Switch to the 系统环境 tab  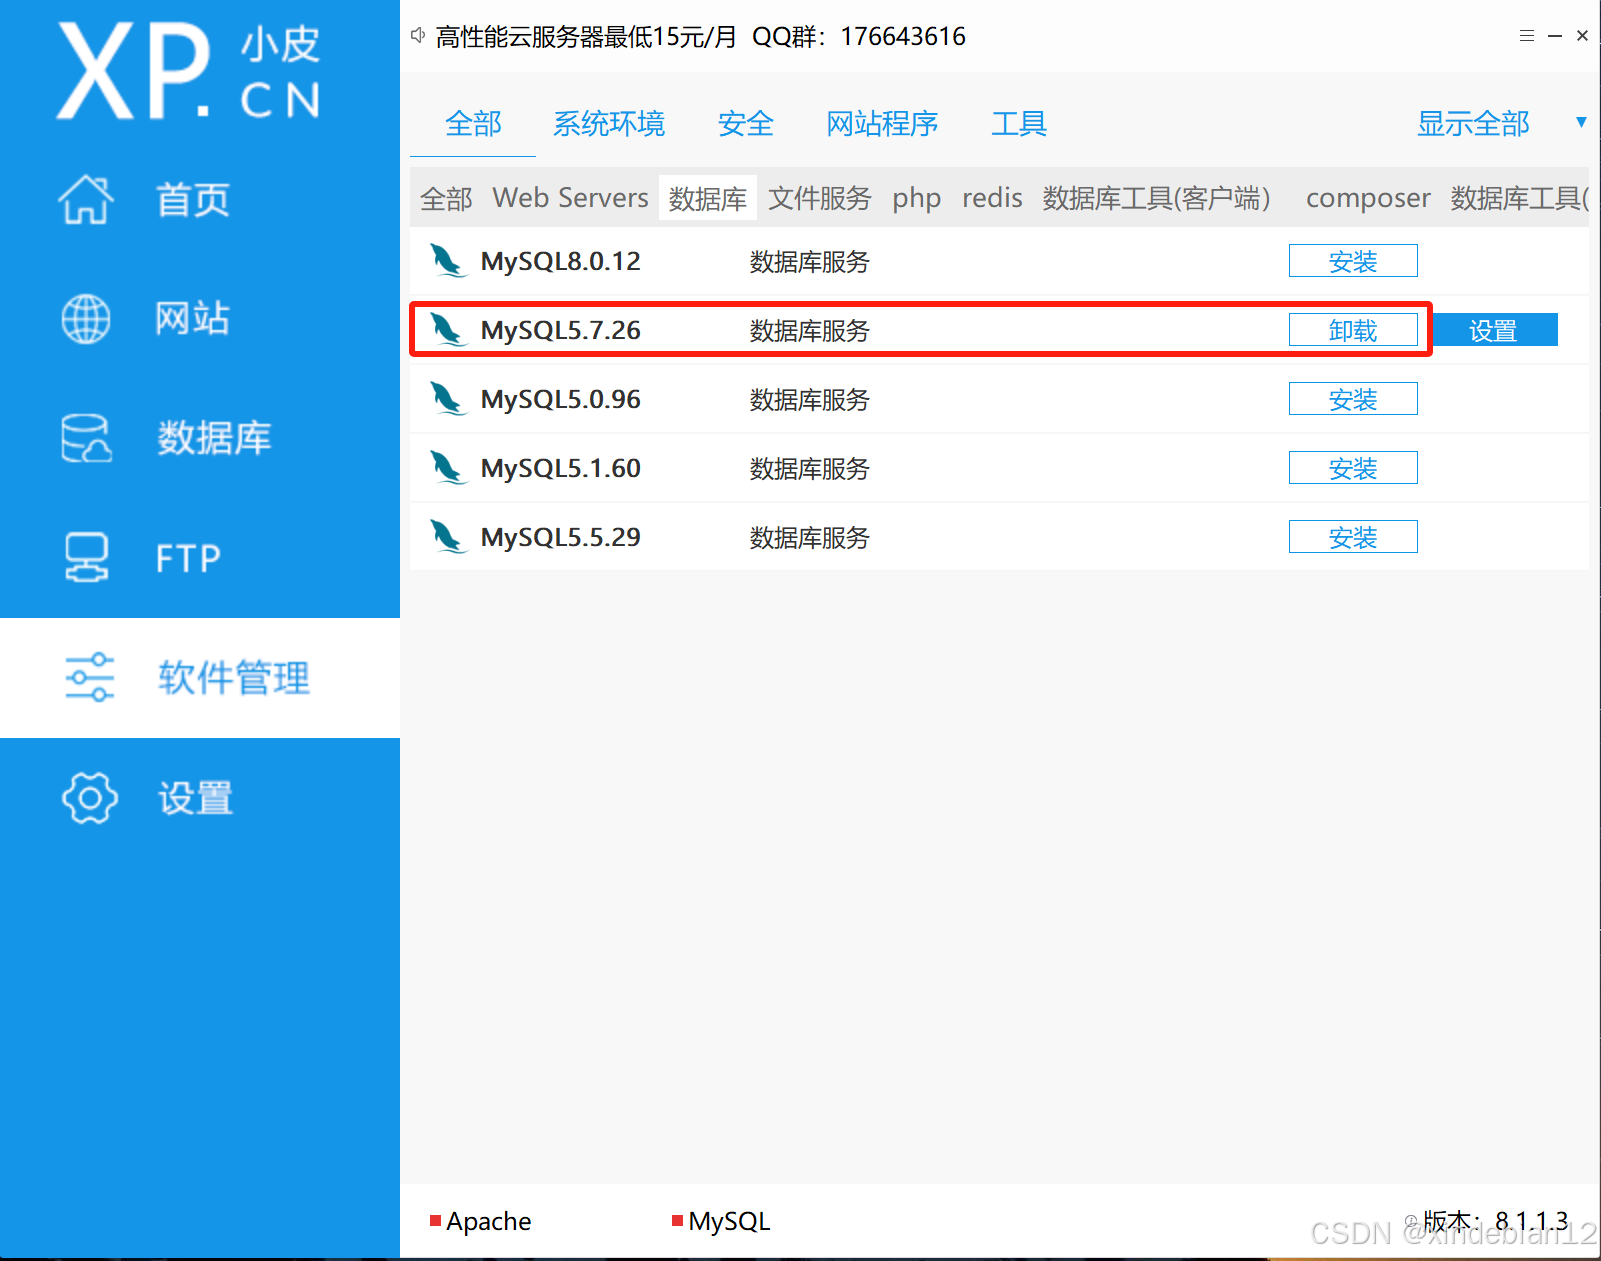coord(609,123)
